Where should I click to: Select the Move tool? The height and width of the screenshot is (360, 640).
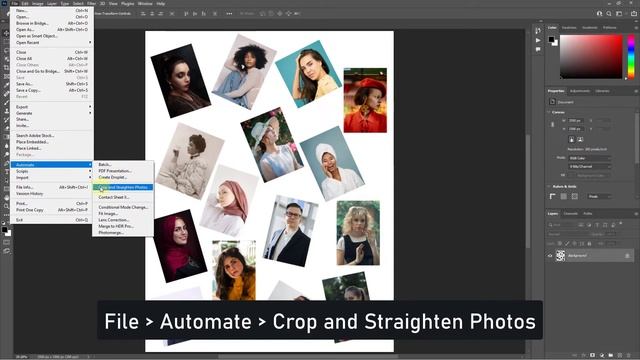click(7, 33)
